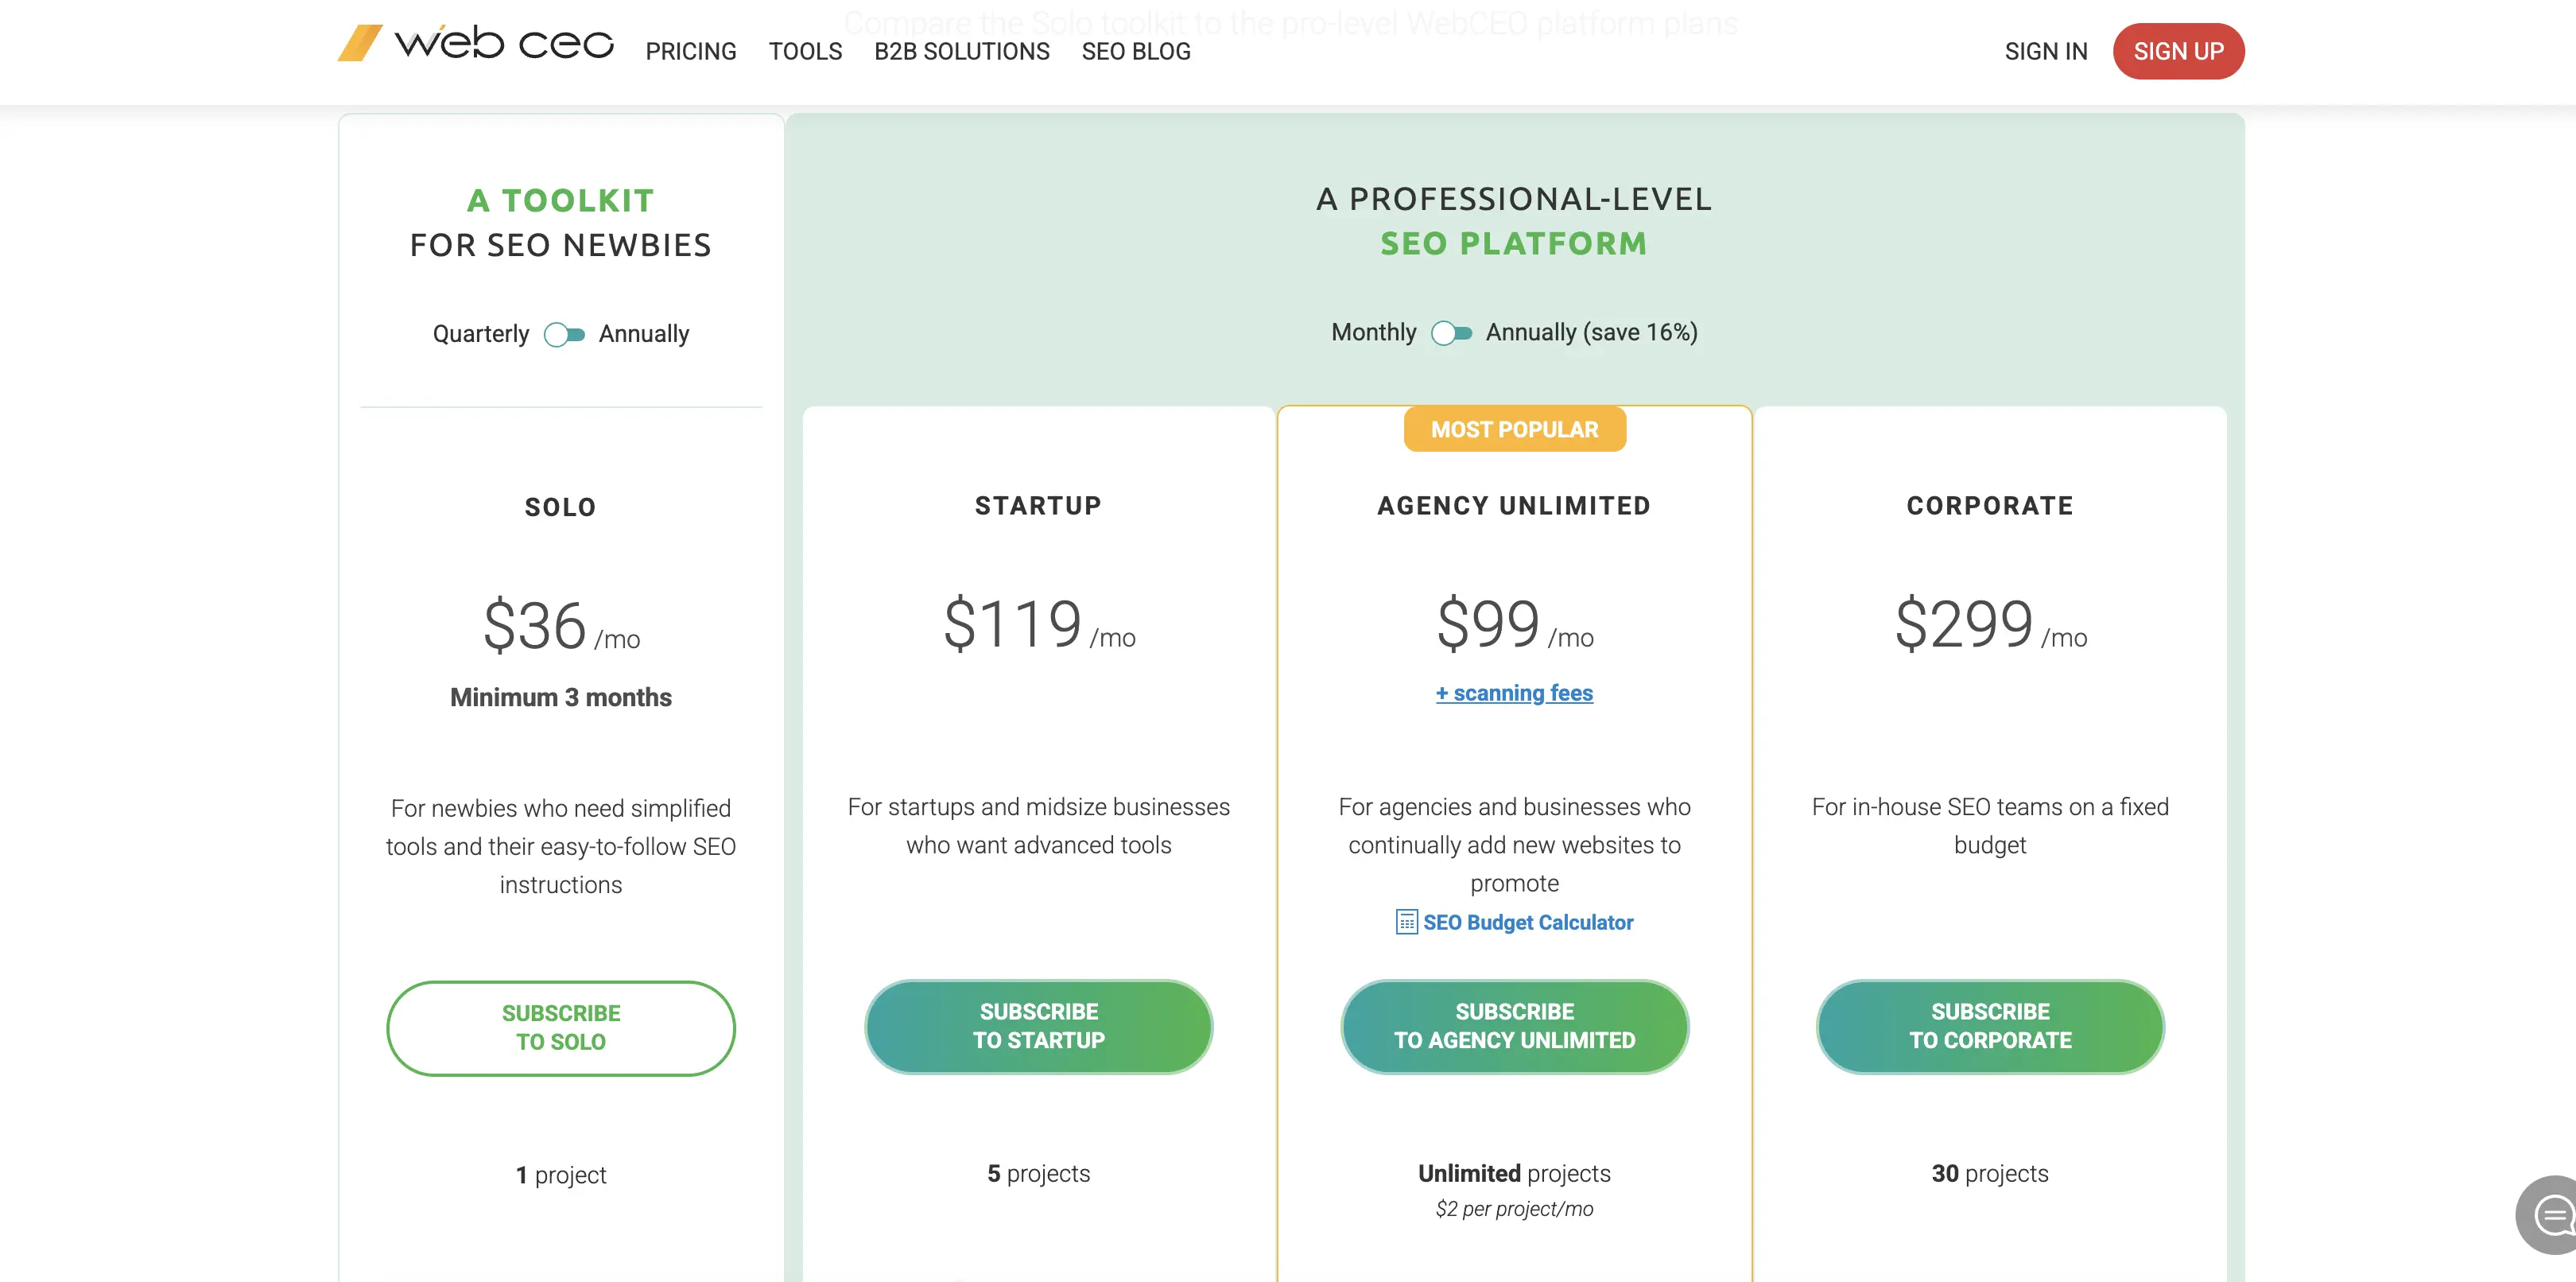Open the SEO Budget Calculator link

point(1528,922)
